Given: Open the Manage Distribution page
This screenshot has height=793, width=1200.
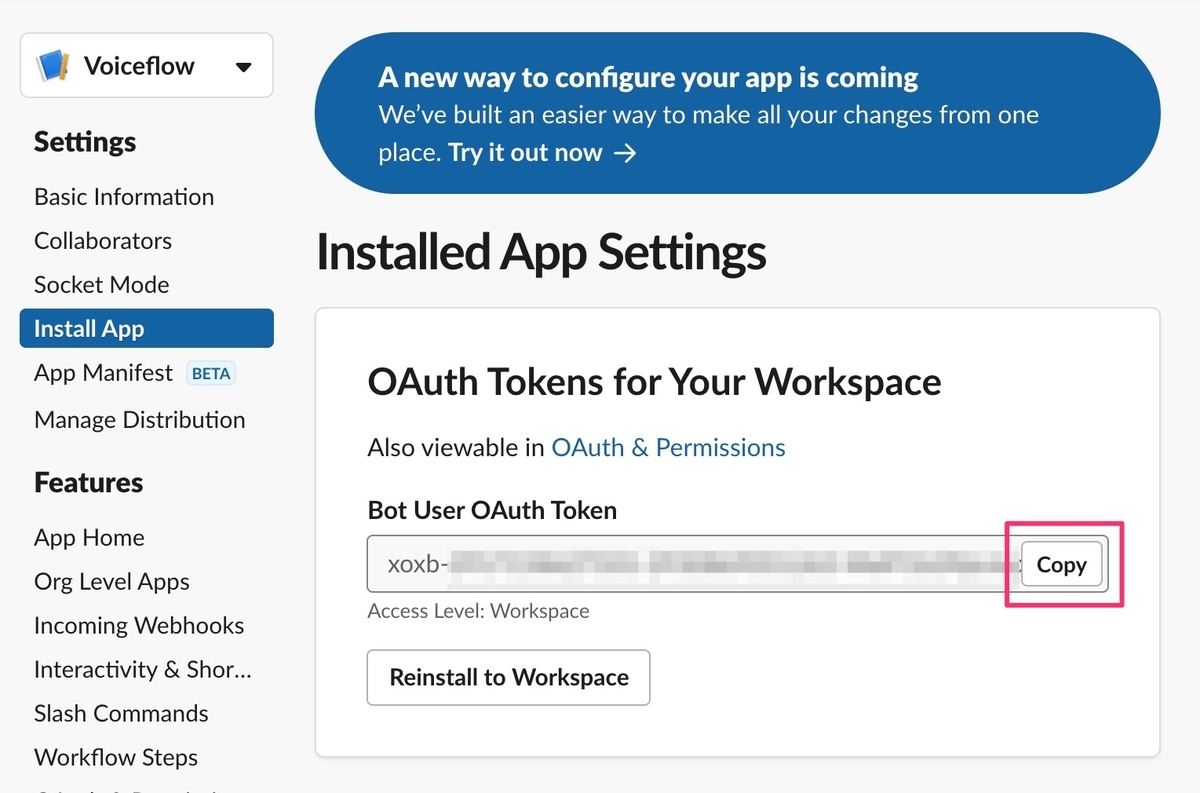Looking at the screenshot, I should 140,420.
